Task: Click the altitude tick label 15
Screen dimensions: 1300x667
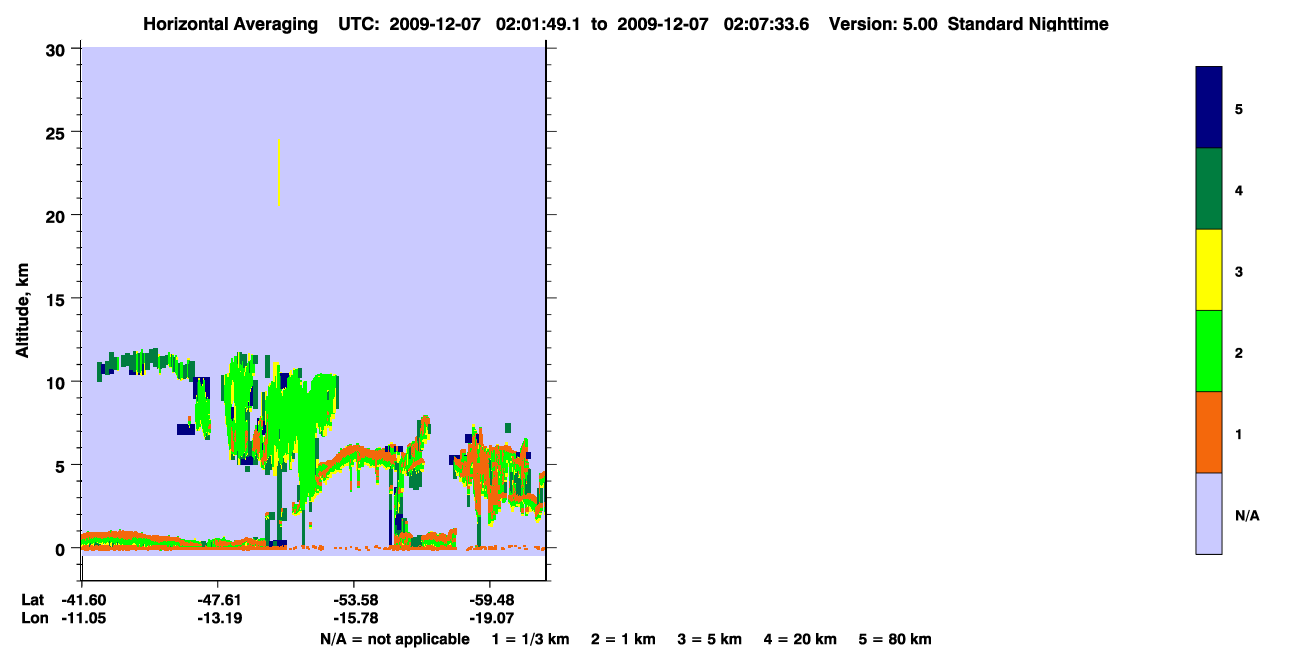Action: tap(57, 298)
